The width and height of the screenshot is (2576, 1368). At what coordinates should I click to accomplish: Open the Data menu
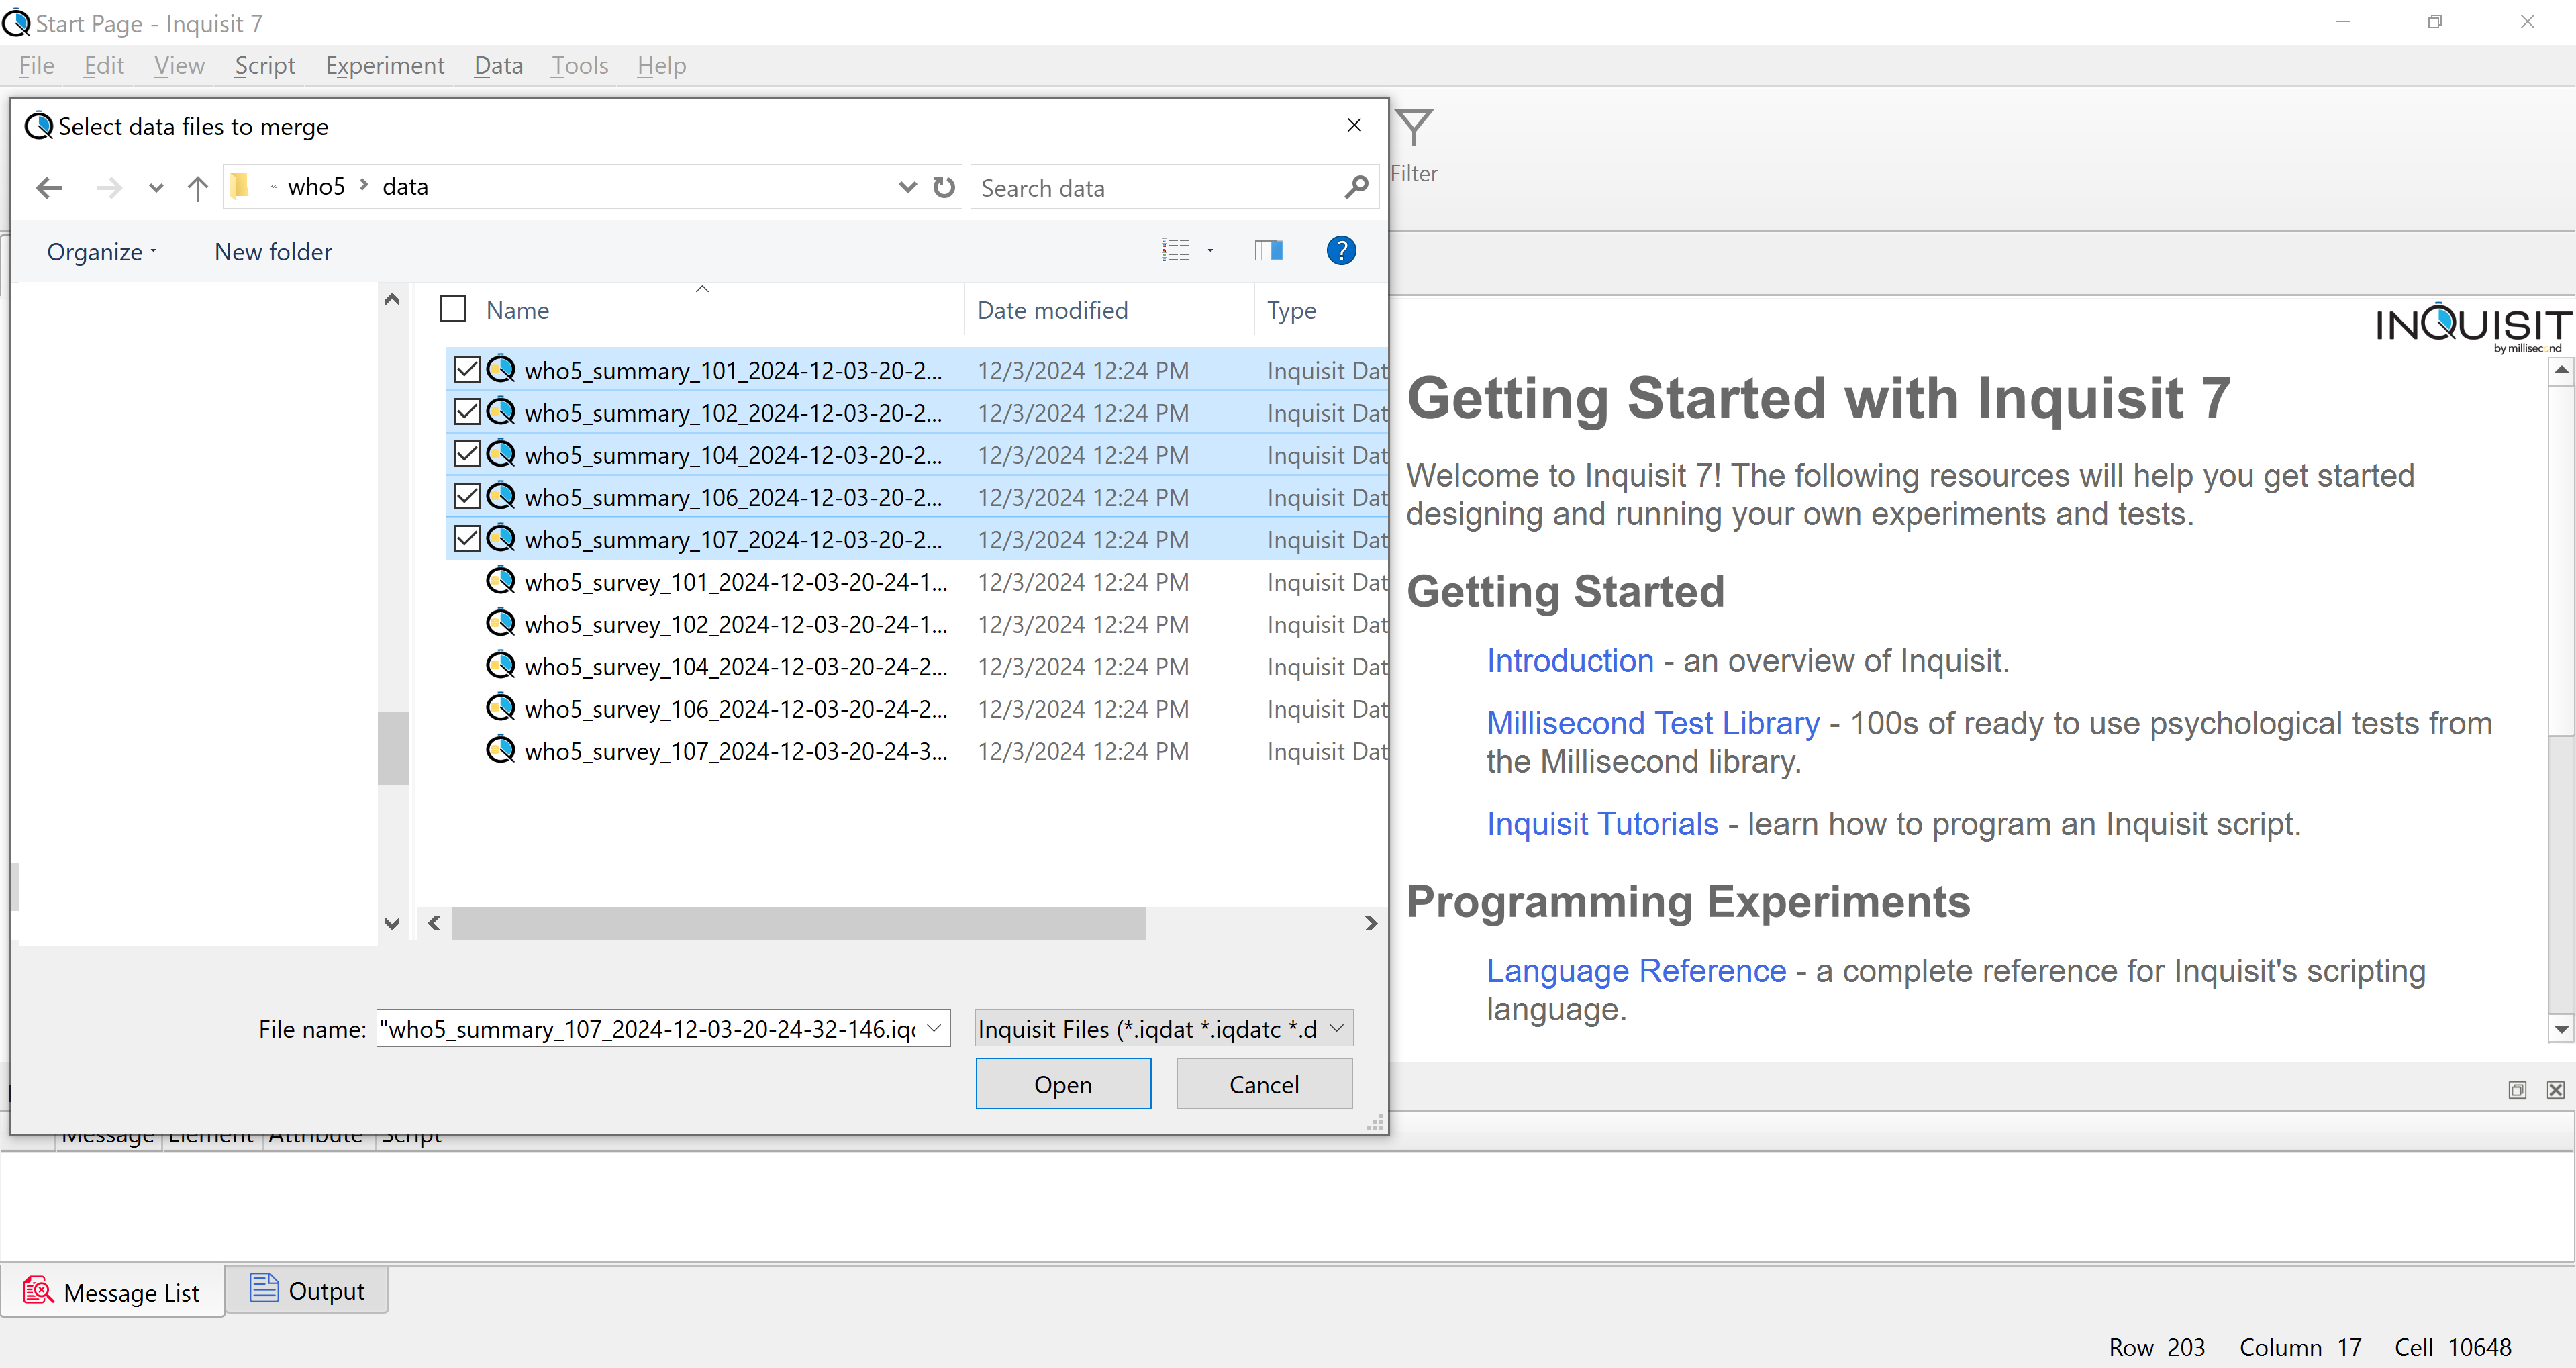pos(498,66)
